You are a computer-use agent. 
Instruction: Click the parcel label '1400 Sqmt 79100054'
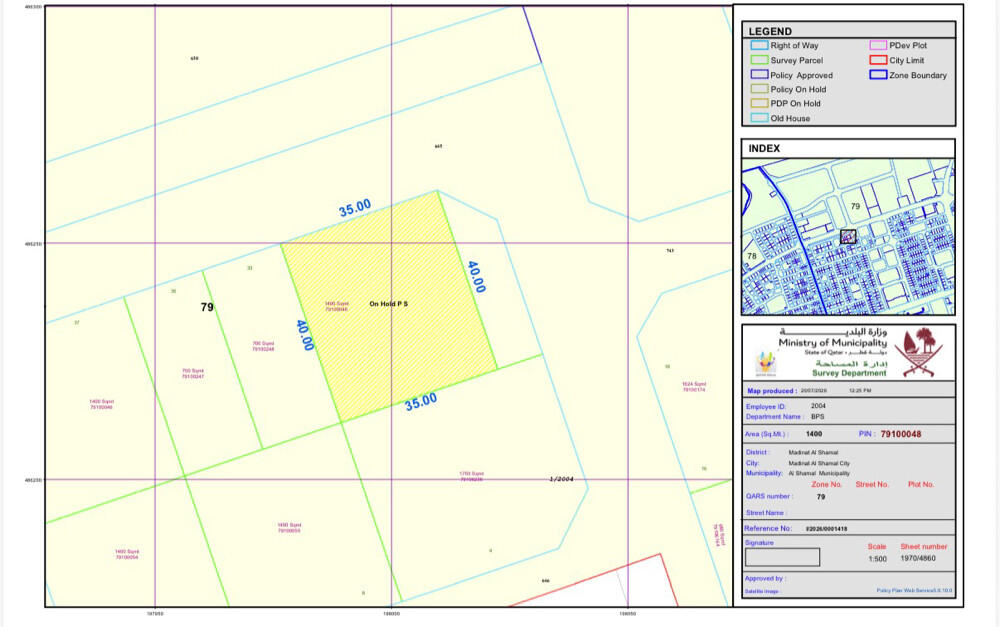click(x=127, y=554)
